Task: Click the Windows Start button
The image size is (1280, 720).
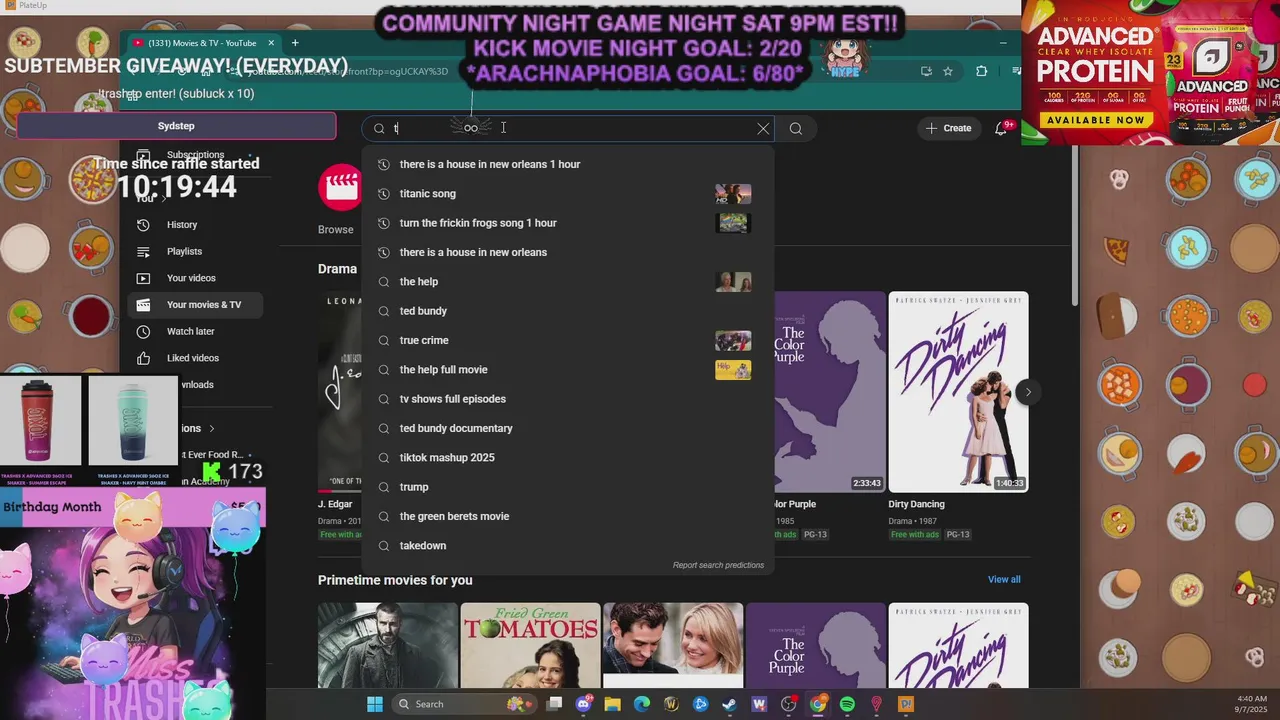Action: pos(374,704)
